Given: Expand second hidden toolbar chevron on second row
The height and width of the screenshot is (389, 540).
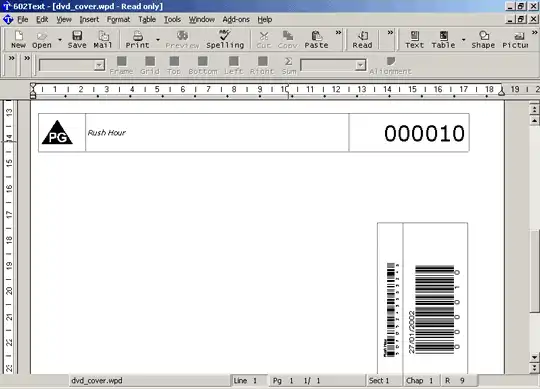Looking at the screenshot, I should coord(27,58).
